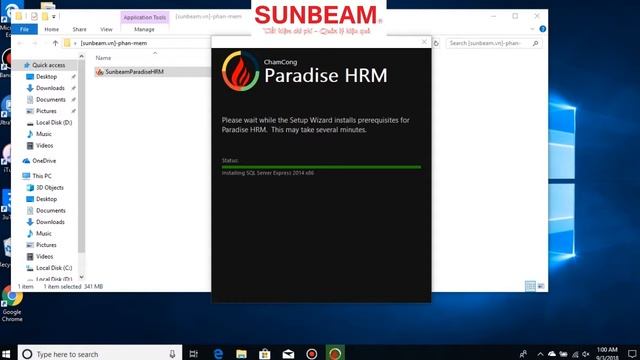
Task: Click the magnifier icon in Explorer search box
Action: [x=536, y=43]
